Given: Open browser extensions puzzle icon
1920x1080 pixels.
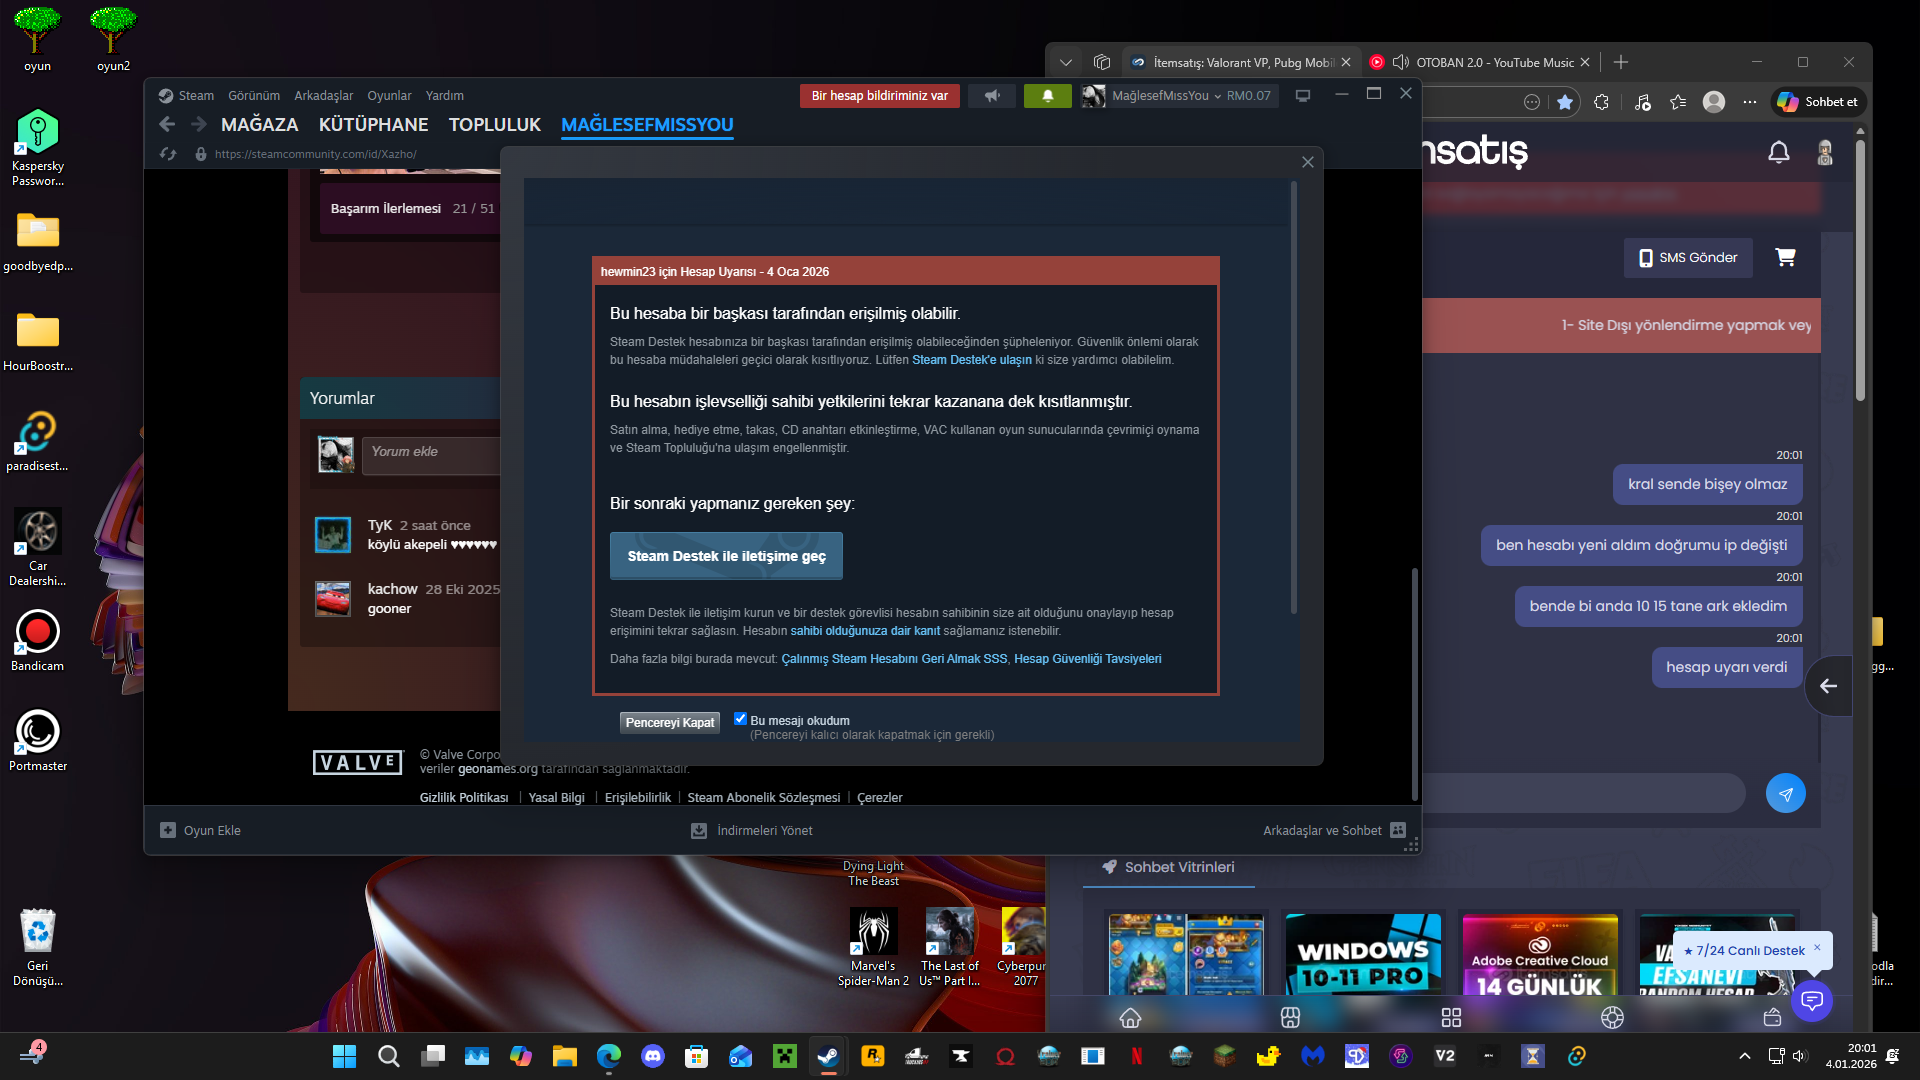Looking at the screenshot, I should pyautogui.click(x=1601, y=102).
